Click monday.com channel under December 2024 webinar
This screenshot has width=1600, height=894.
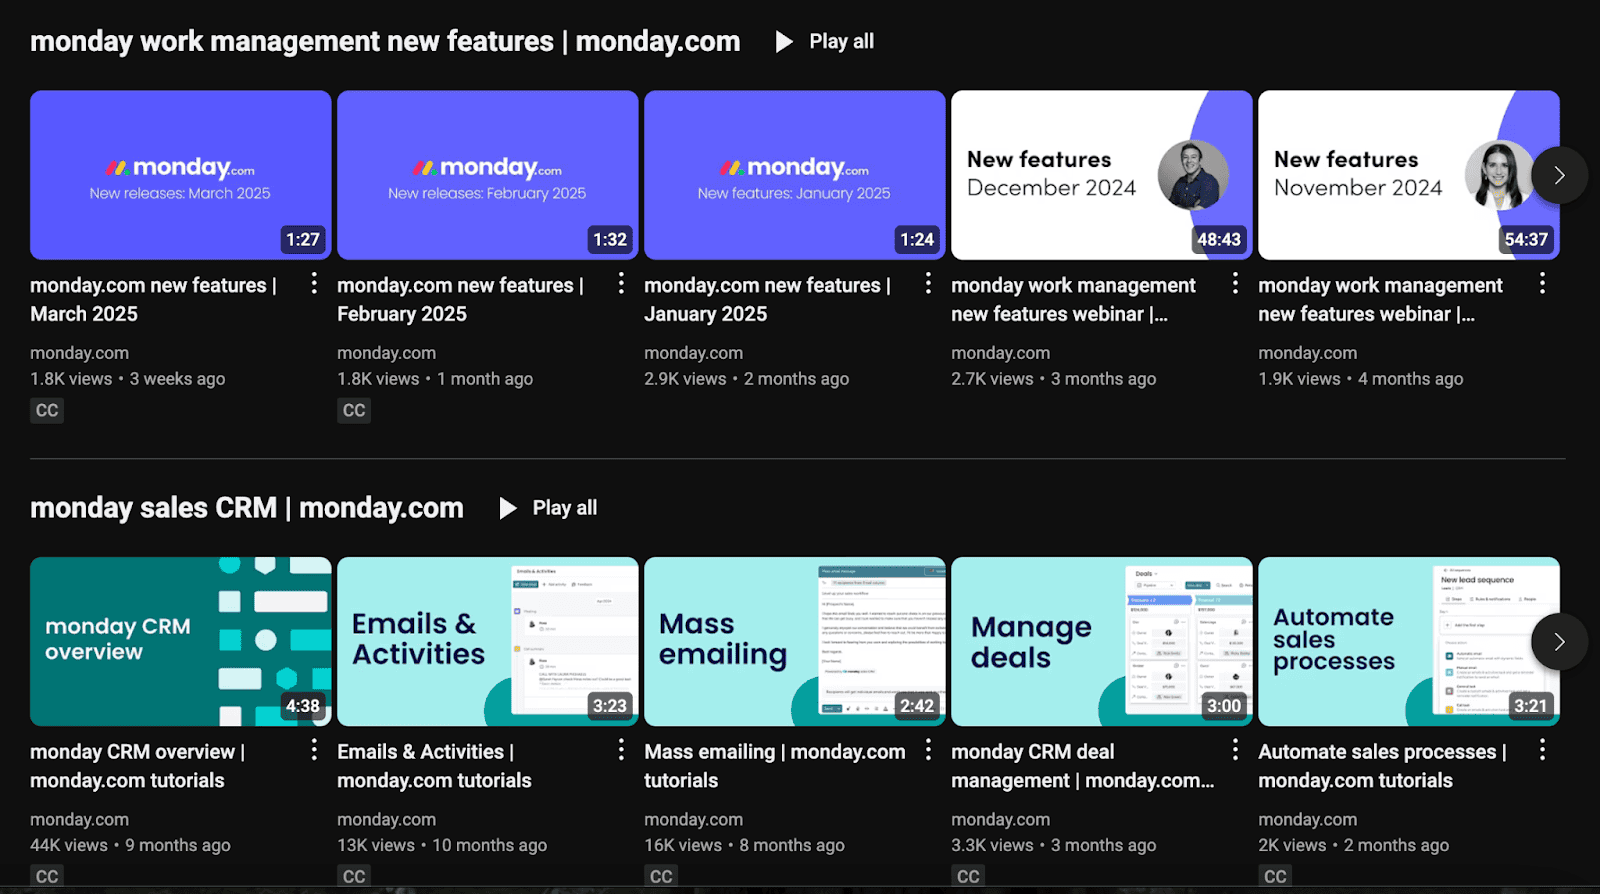[x=1001, y=353]
